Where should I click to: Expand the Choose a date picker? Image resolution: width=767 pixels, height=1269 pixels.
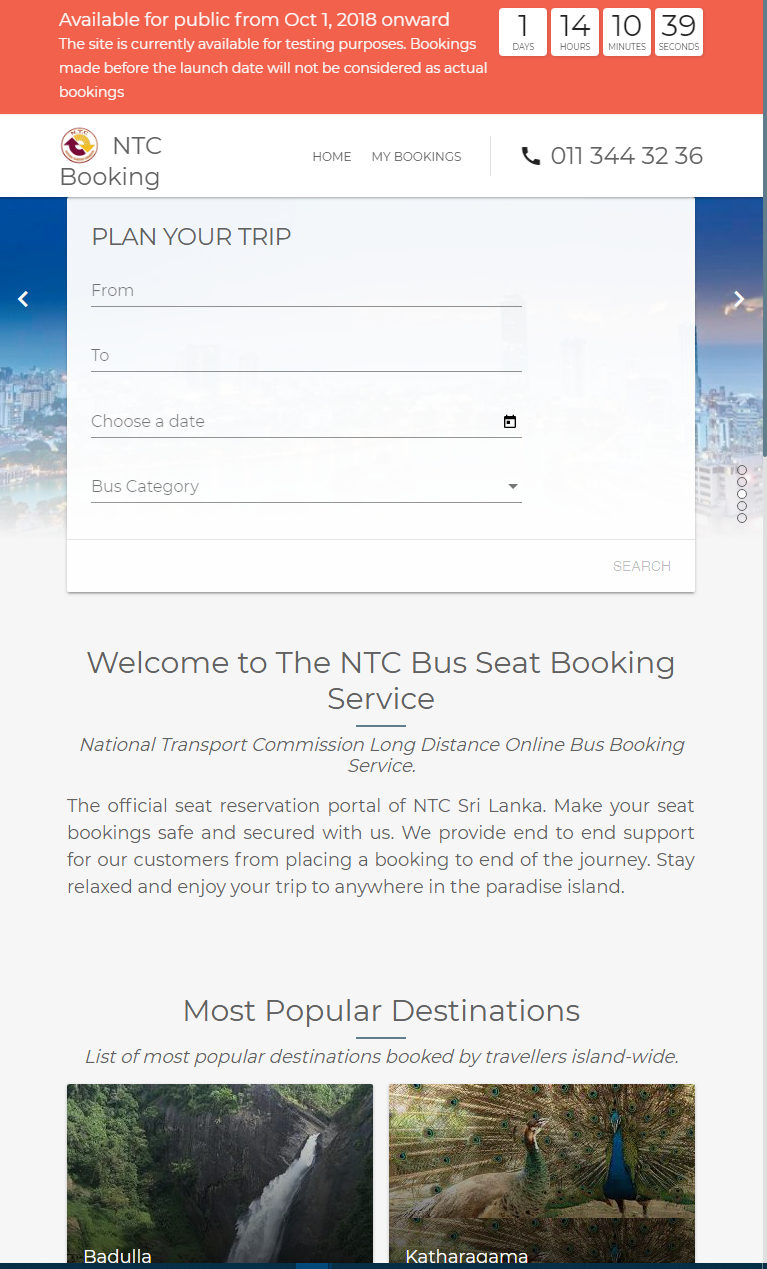coord(300,421)
